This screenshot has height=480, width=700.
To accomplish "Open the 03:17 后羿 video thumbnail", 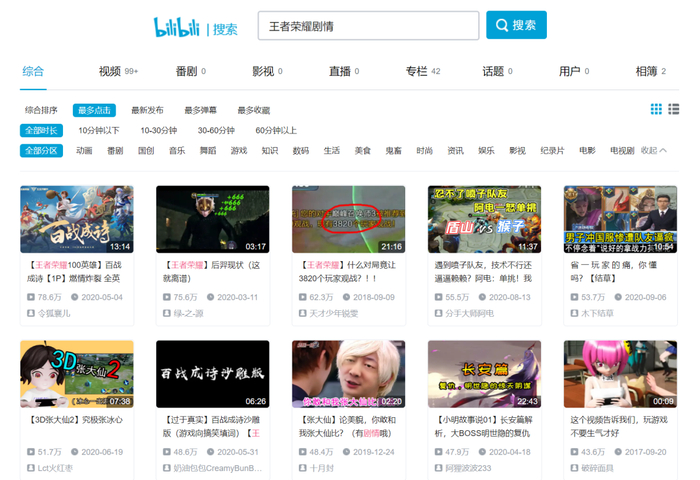I will 212,219.
